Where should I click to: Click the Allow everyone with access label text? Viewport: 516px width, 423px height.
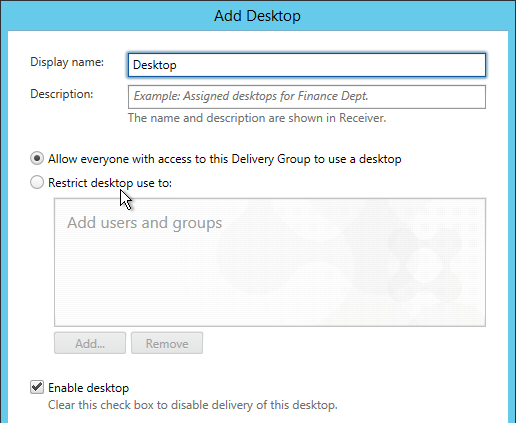click(x=225, y=159)
